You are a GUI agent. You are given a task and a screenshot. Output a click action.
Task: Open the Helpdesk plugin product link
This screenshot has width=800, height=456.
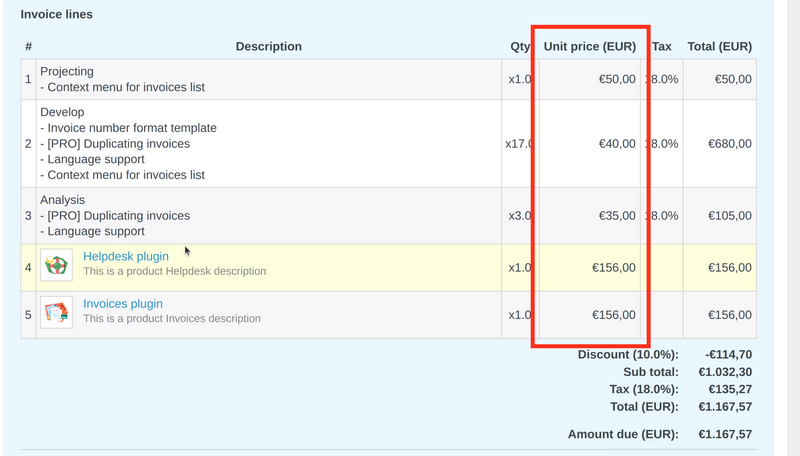click(x=125, y=257)
